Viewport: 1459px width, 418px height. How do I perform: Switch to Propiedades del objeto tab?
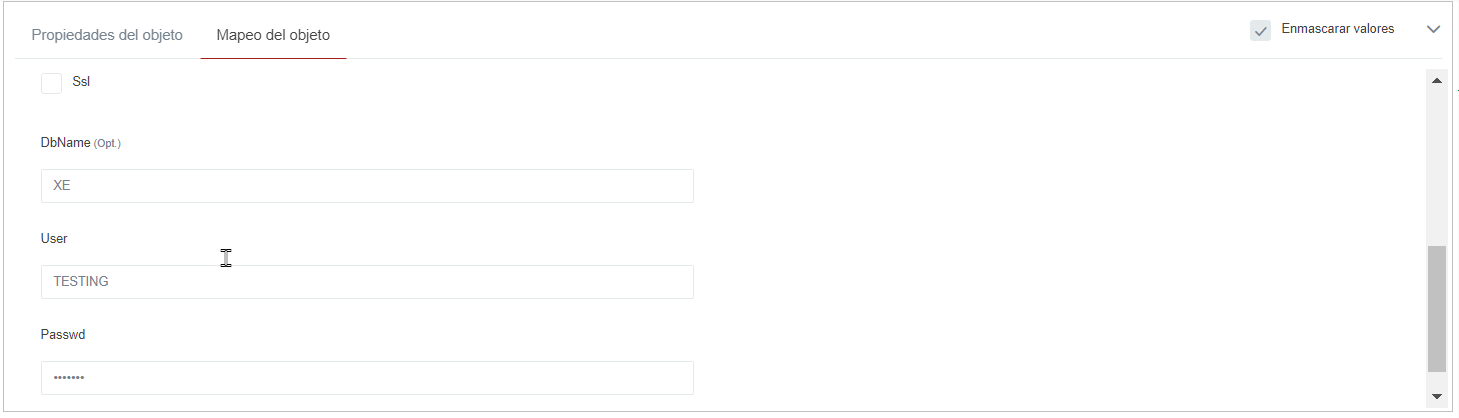[107, 35]
